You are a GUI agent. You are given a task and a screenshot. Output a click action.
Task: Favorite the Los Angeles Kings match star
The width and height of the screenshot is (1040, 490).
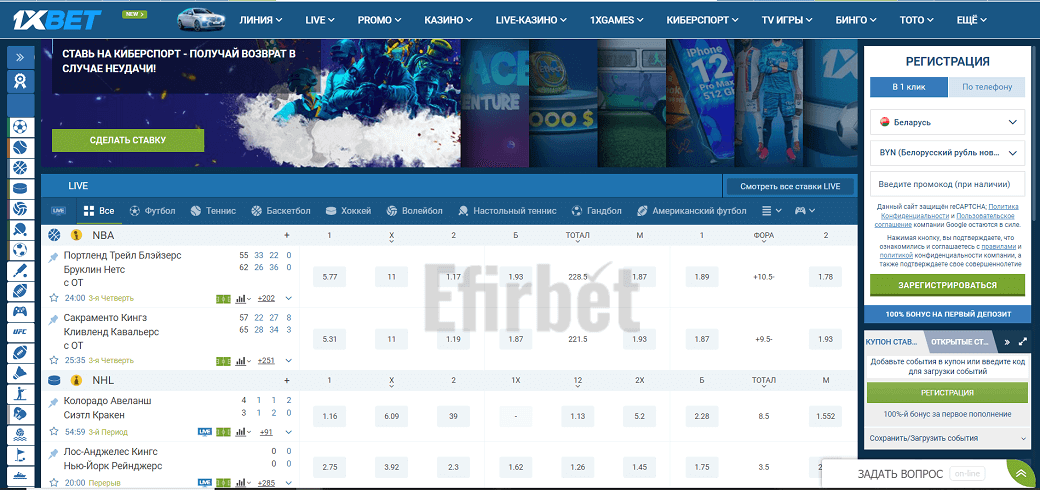(54, 483)
